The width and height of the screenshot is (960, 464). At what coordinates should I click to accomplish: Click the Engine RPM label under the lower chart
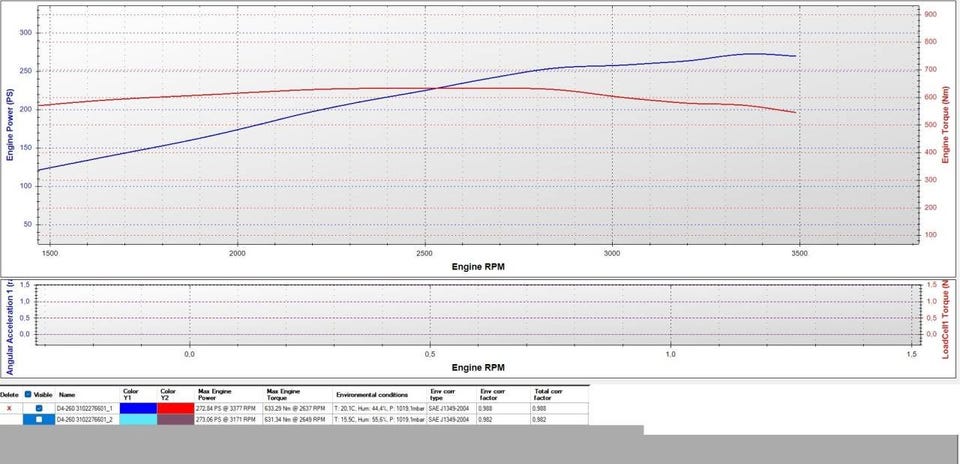point(478,367)
